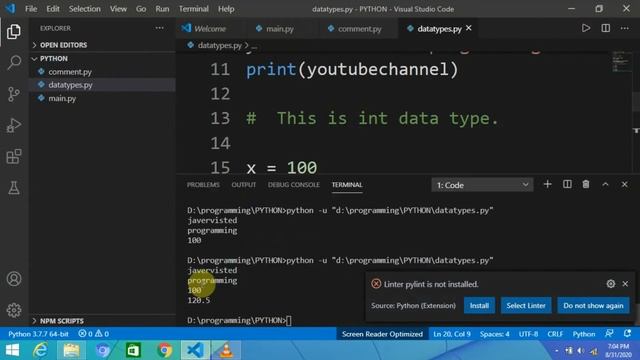Click Do not show again button

click(593, 305)
